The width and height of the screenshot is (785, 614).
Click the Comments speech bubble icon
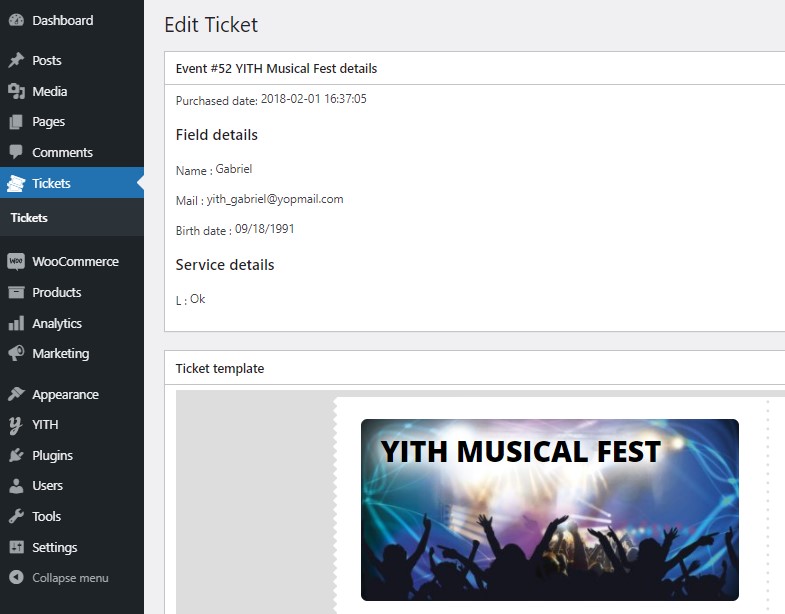click(x=16, y=153)
